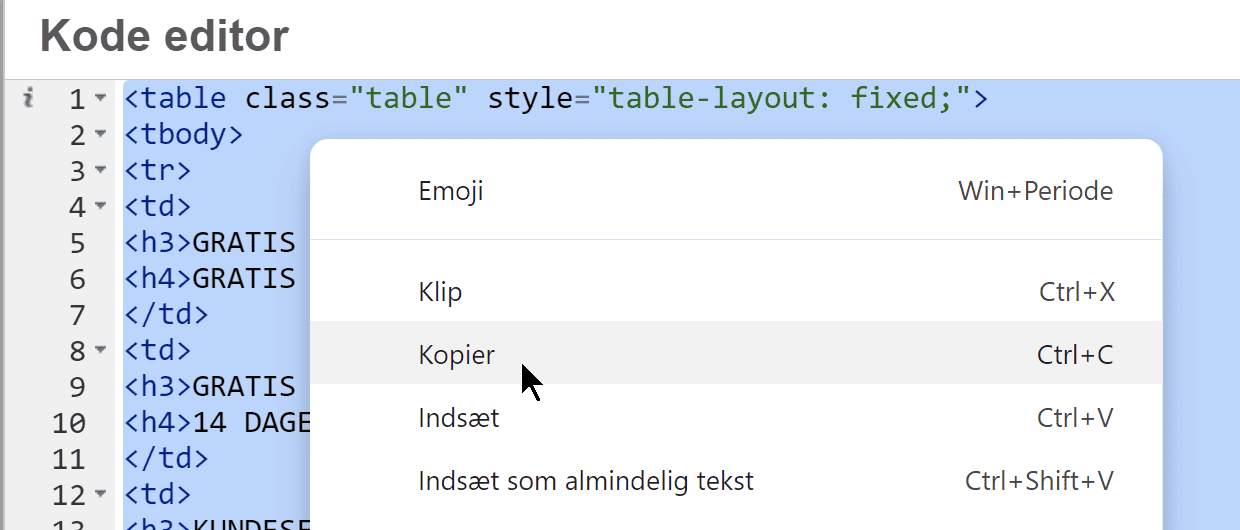Click the <h3>GRATIS text on line 9
The height and width of the screenshot is (530, 1240).
pyautogui.click(x=210, y=387)
